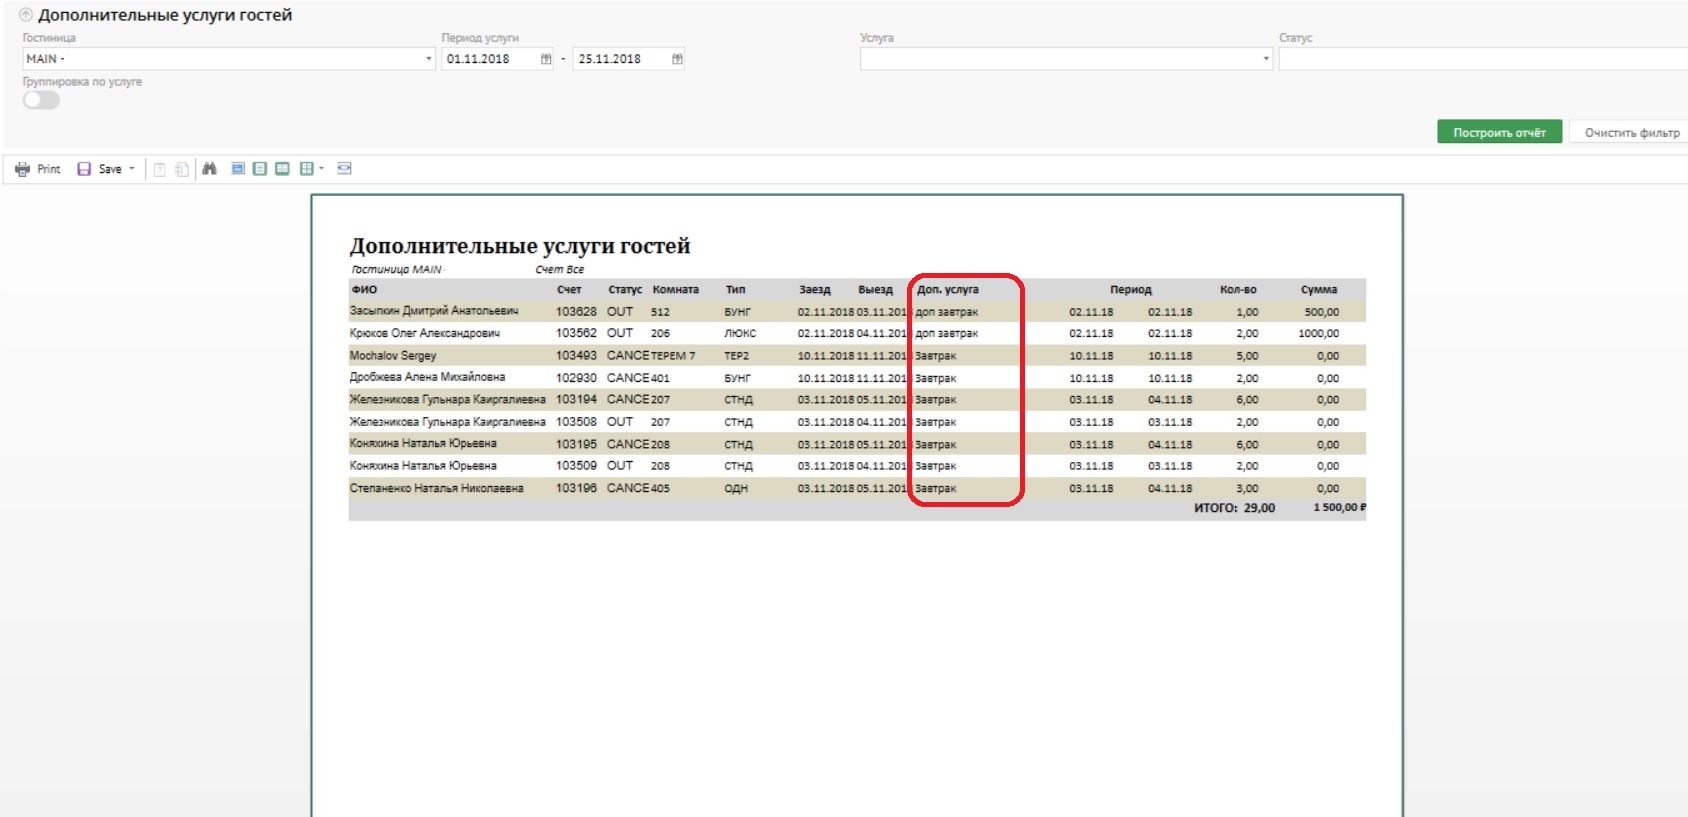The width and height of the screenshot is (1688, 817).
Task: Expand the Гостиница MAIN dropdown
Action: pos(429,59)
